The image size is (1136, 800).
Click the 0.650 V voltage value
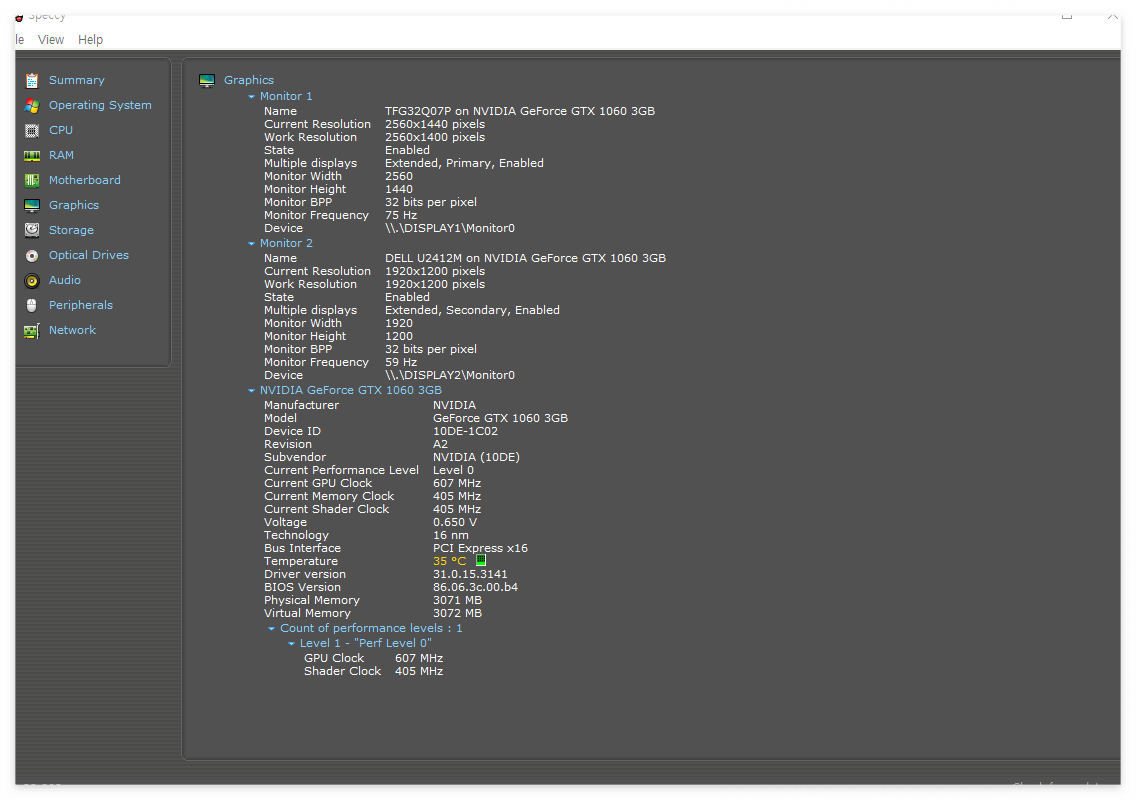(x=455, y=522)
